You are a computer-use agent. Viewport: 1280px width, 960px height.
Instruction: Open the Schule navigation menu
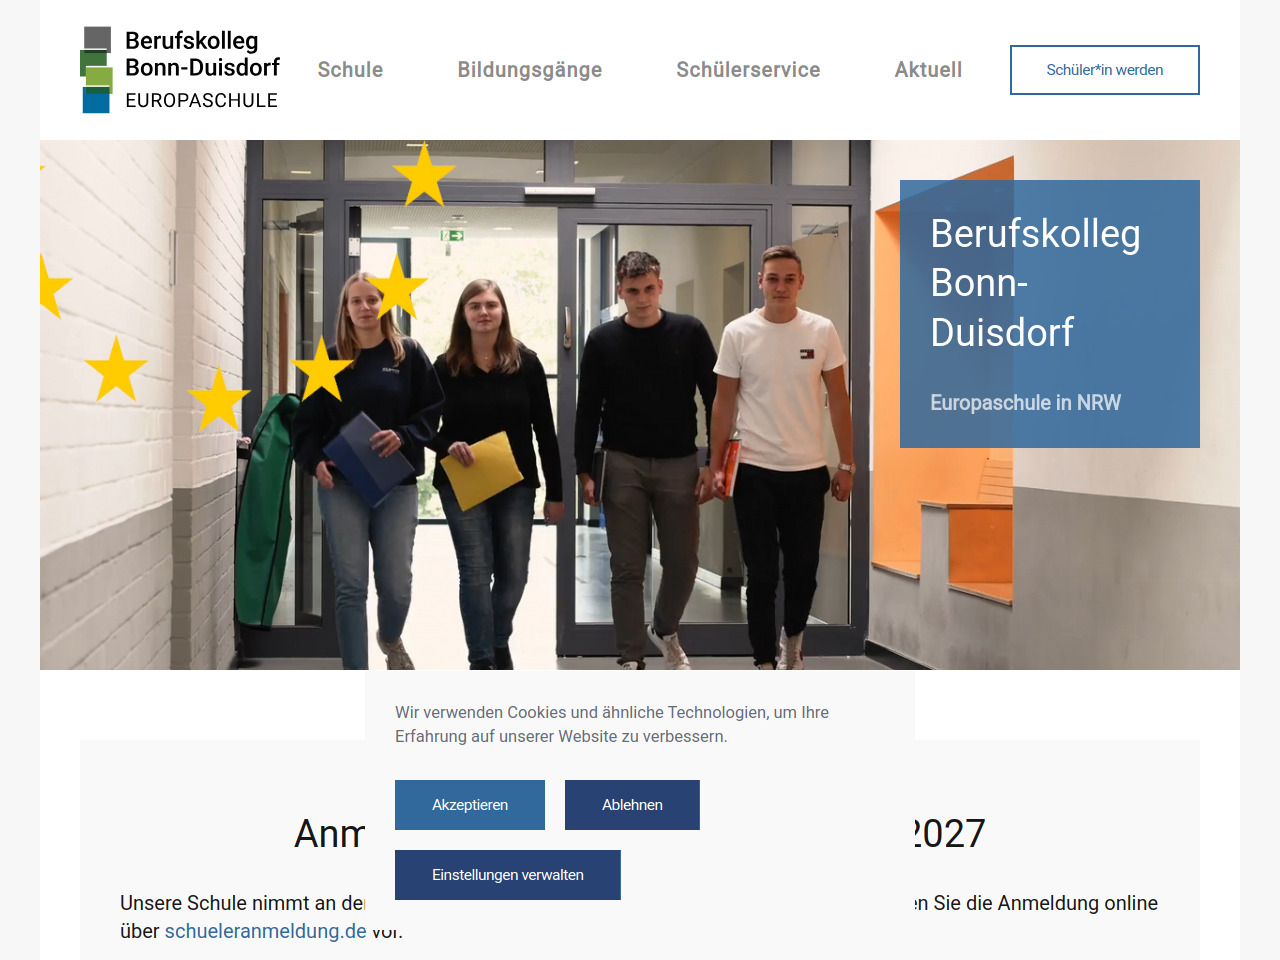[x=350, y=70]
